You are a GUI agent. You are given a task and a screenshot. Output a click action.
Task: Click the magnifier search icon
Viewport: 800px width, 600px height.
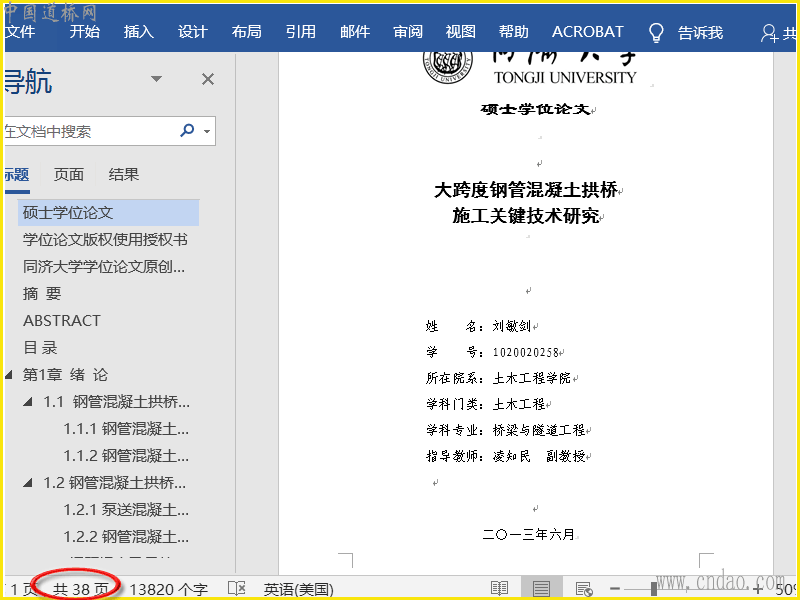click(187, 131)
